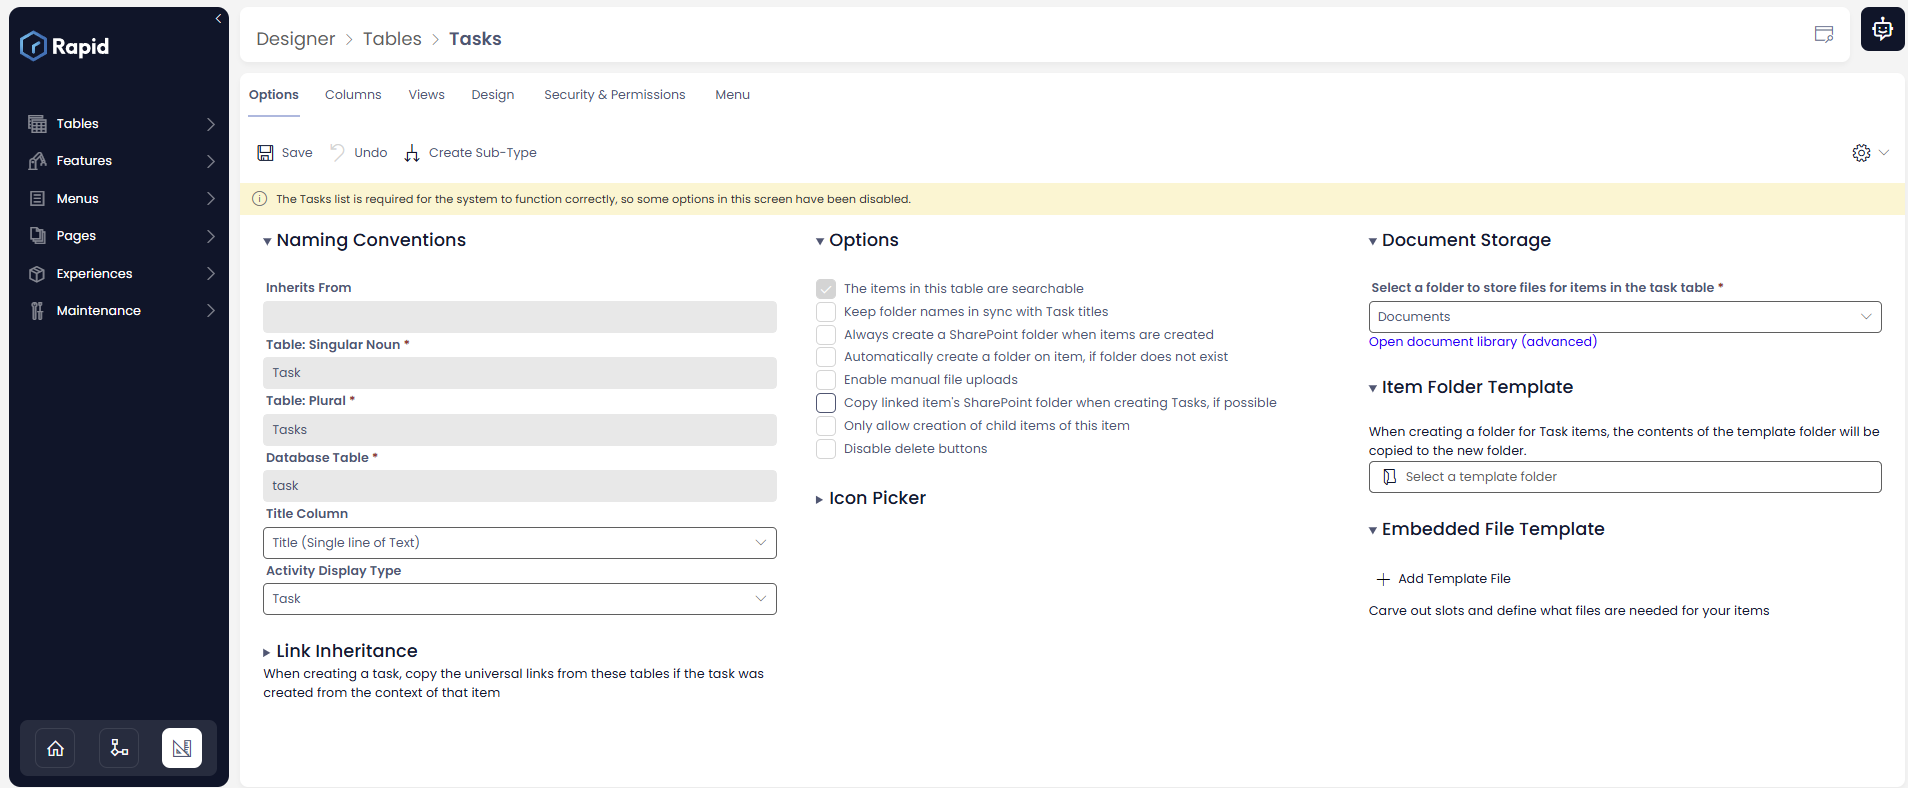Click the Table: Plural field
1908x788 pixels.
point(520,430)
